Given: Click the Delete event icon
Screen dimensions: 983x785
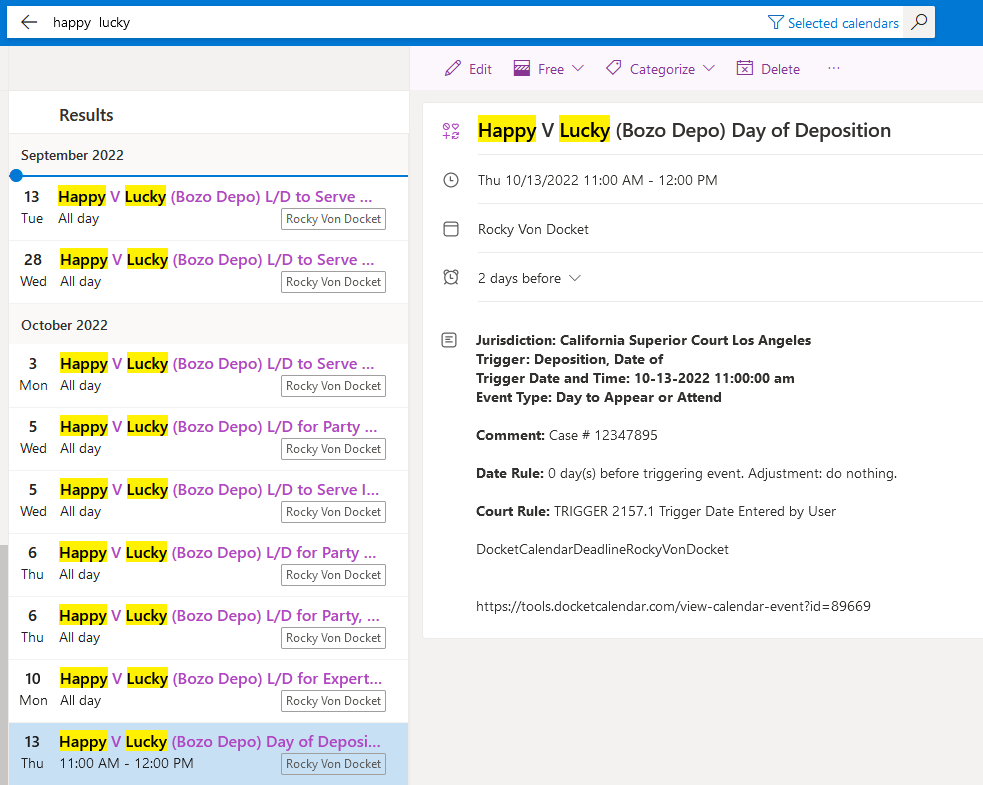Looking at the screenshot, I should (x=744, y=67).
